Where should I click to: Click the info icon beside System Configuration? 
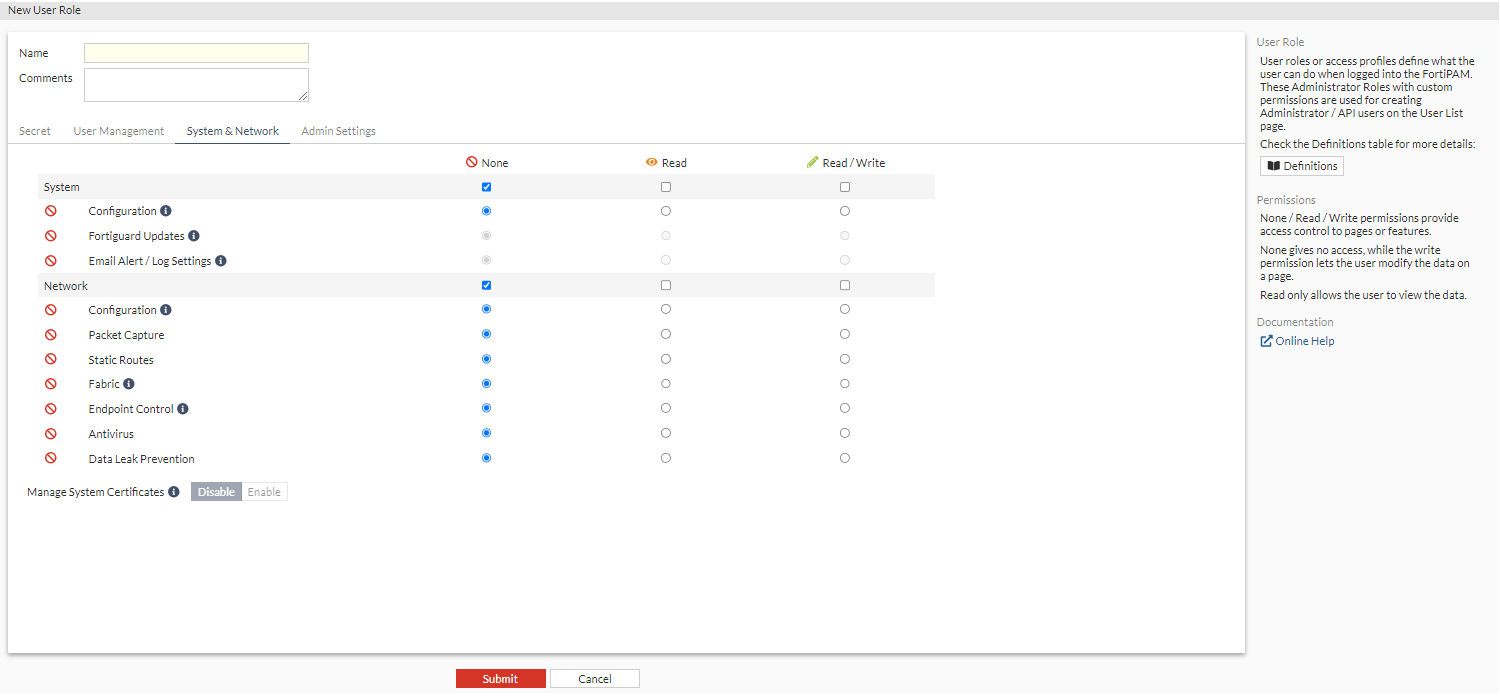tap(166, 211)
